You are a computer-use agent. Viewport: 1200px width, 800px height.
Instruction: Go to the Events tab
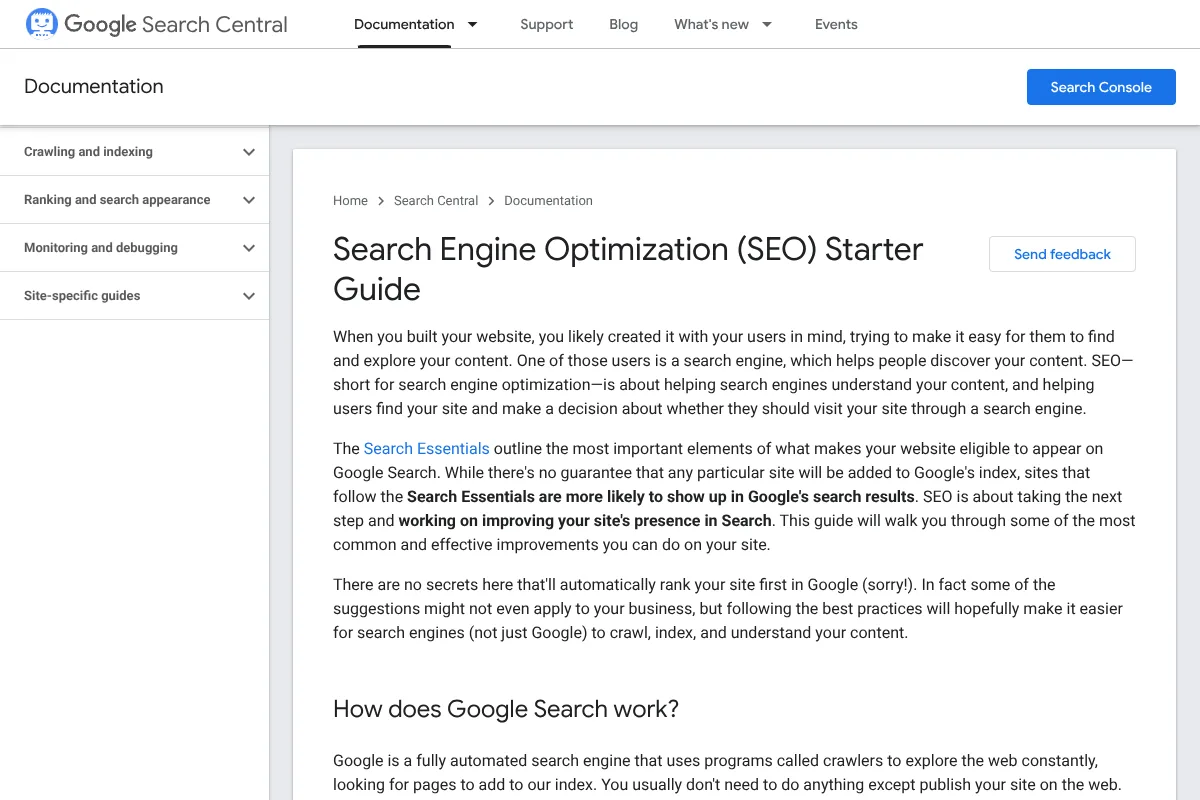[836, 24]
